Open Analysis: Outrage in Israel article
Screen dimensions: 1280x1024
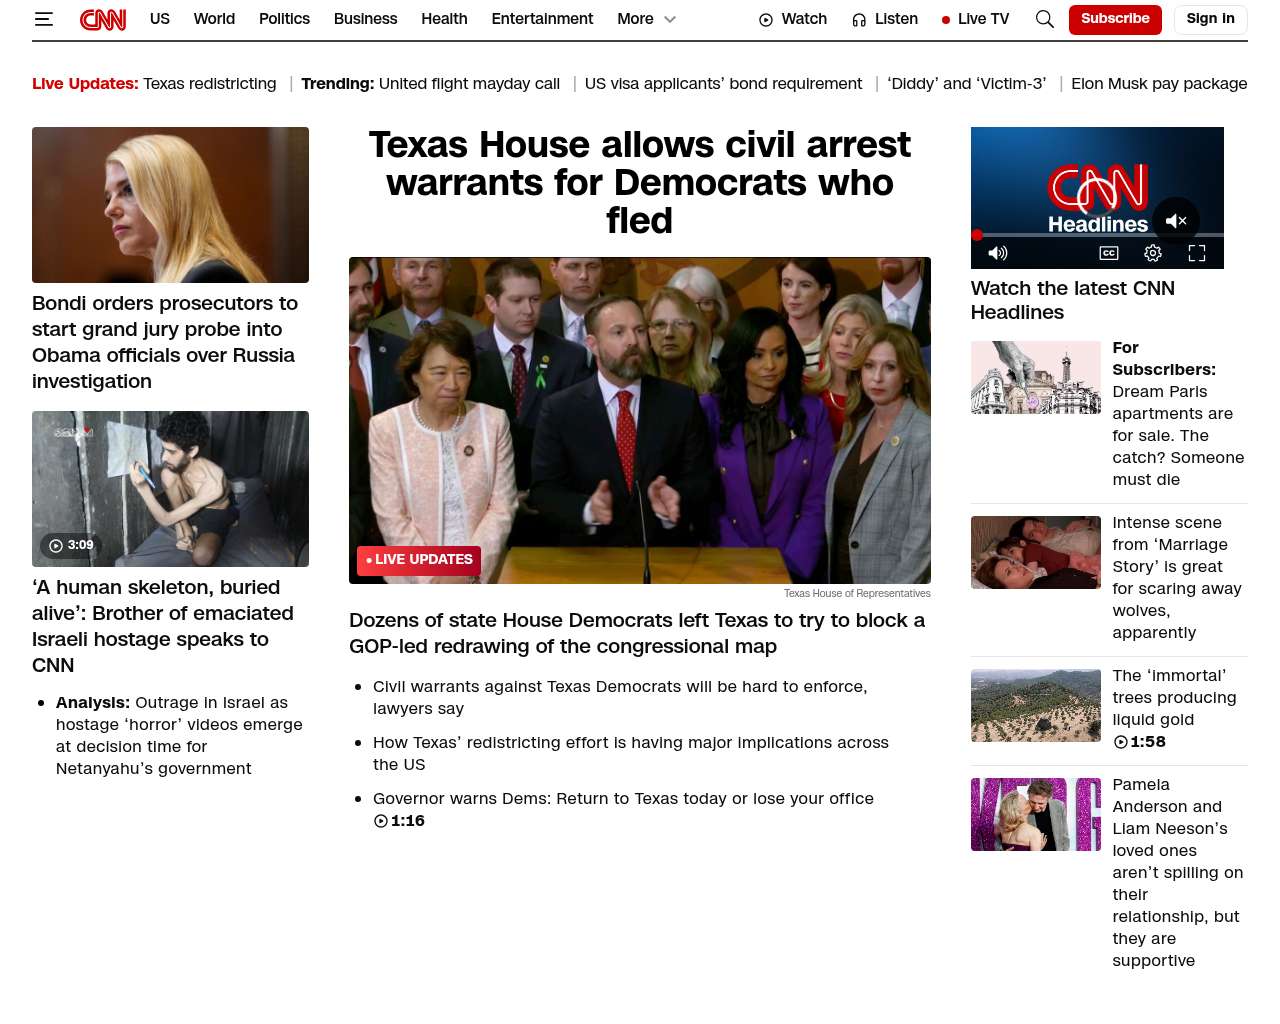pos(179,736)
